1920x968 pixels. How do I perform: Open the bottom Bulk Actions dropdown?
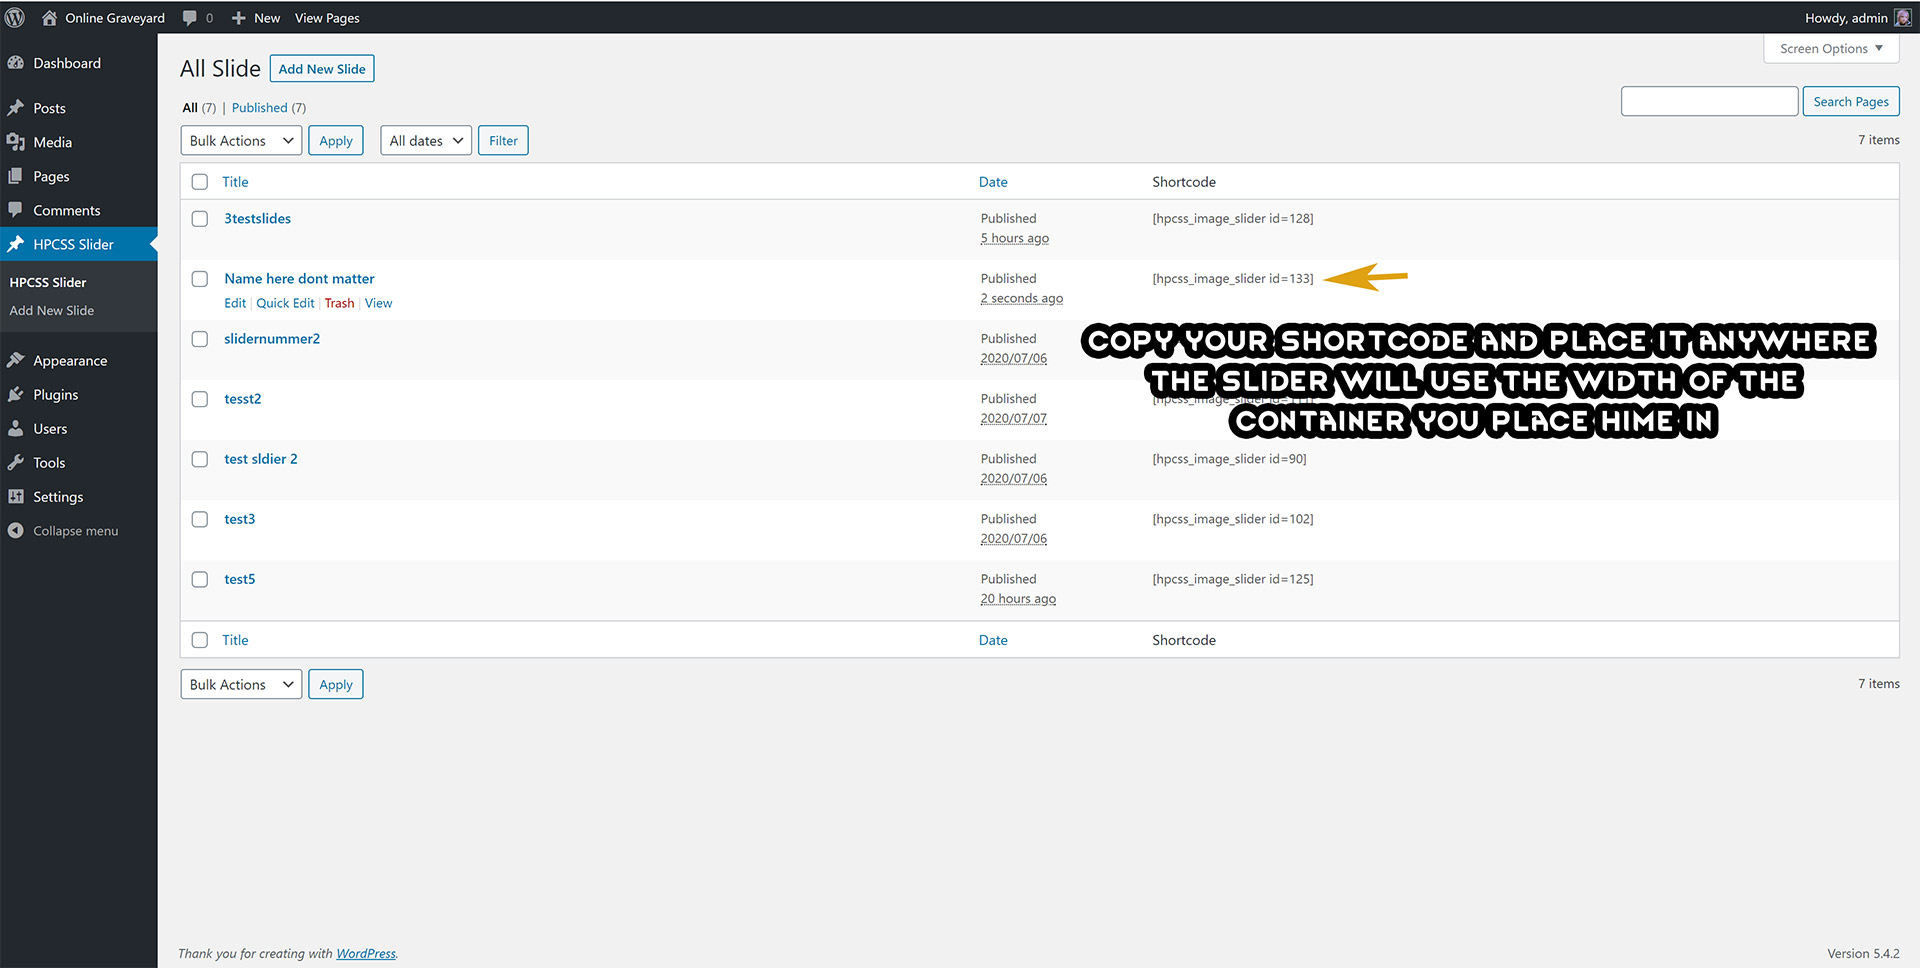pos(241,685)
